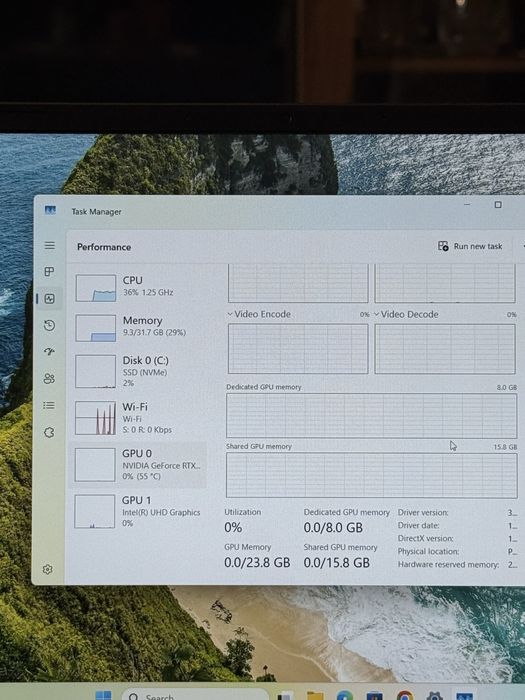This screenshot has height=700, width=525.
Task: Open the Task Manager hamburger navigation menu
Action: (50, 246)
